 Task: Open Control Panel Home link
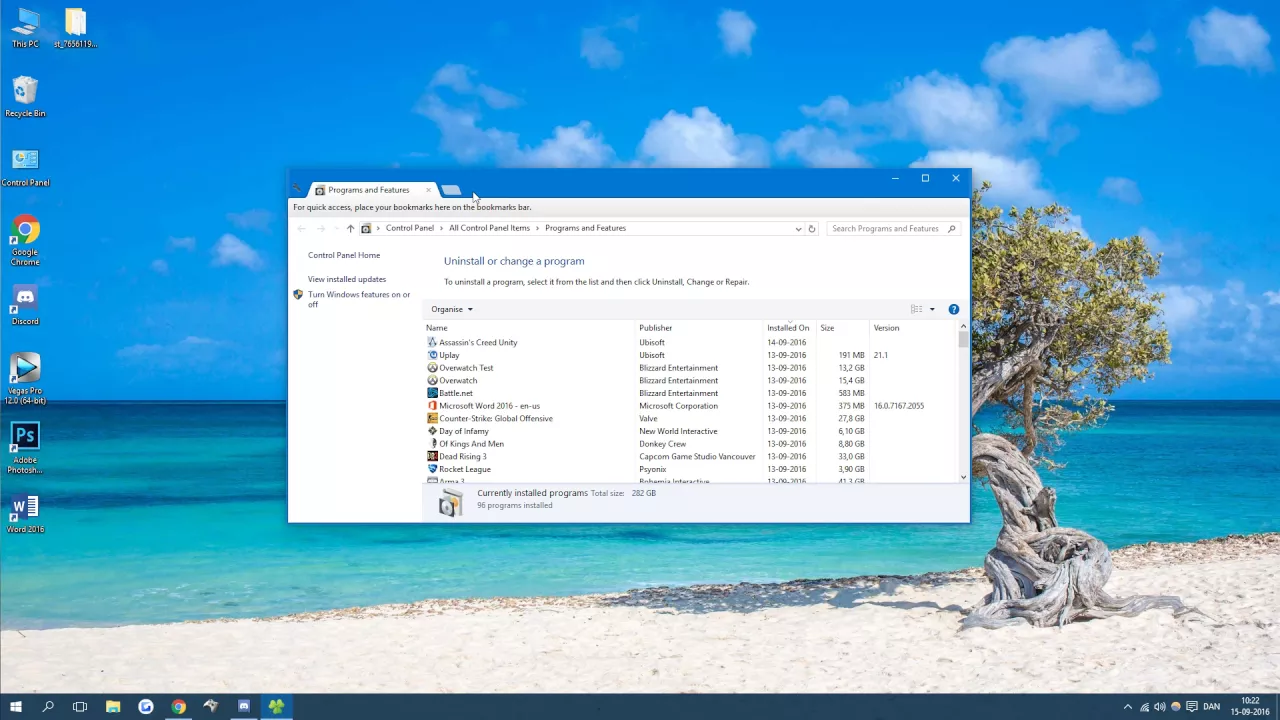coord(344,255)
